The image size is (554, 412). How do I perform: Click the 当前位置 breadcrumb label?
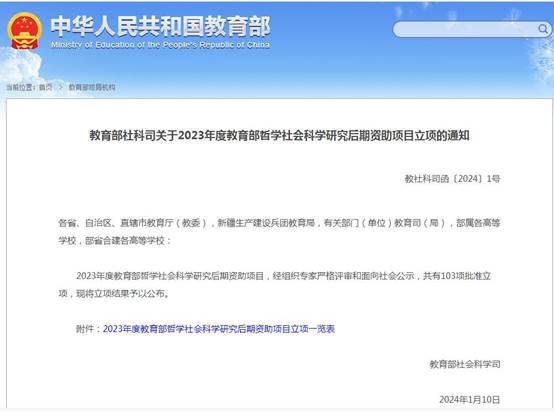coord(20,87)
